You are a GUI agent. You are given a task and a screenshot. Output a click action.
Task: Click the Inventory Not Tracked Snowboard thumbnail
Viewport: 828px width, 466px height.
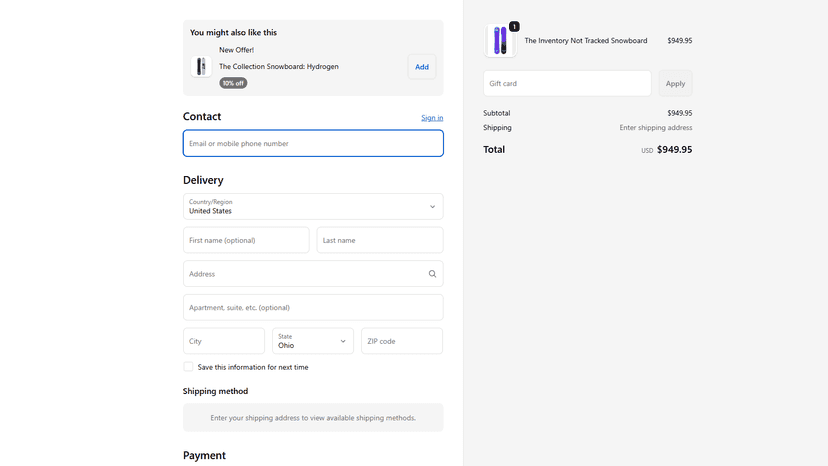[500, 41]
